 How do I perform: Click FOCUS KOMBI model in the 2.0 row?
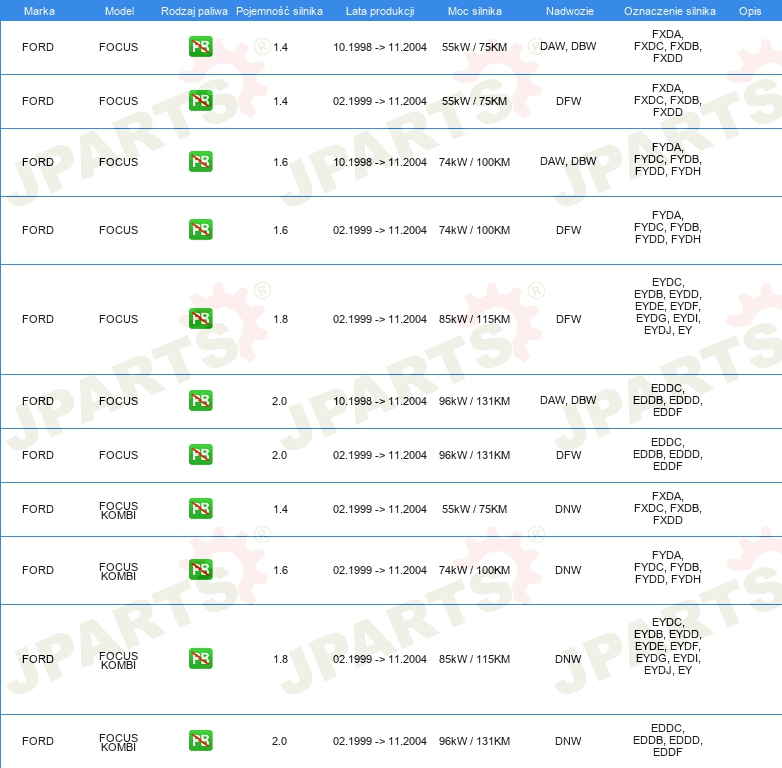pos(118,742)
